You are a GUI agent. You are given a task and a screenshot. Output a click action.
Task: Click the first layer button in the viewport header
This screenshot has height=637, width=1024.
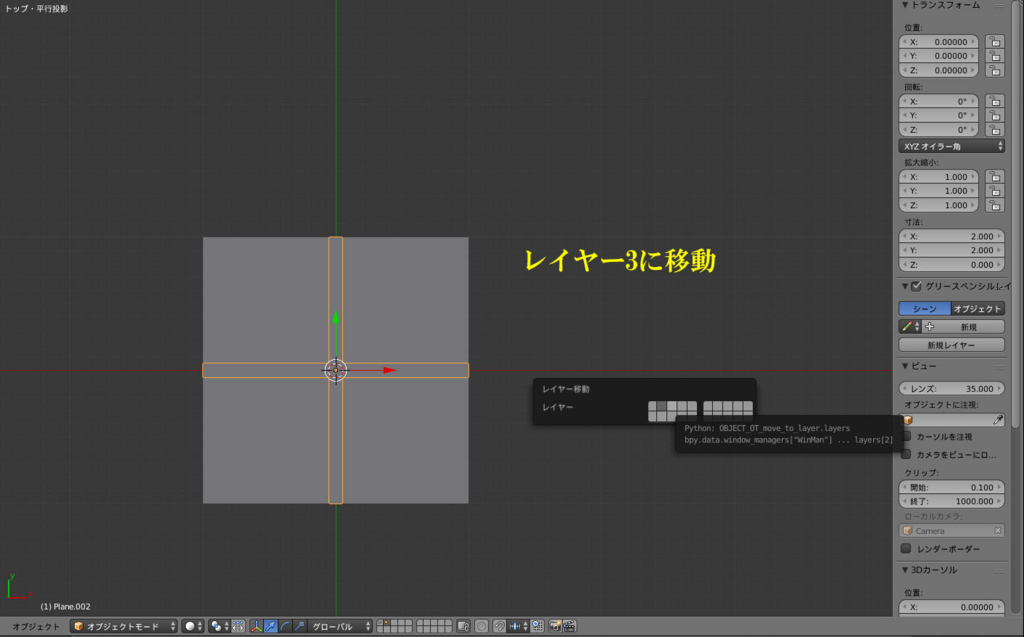tap(380, 622)
